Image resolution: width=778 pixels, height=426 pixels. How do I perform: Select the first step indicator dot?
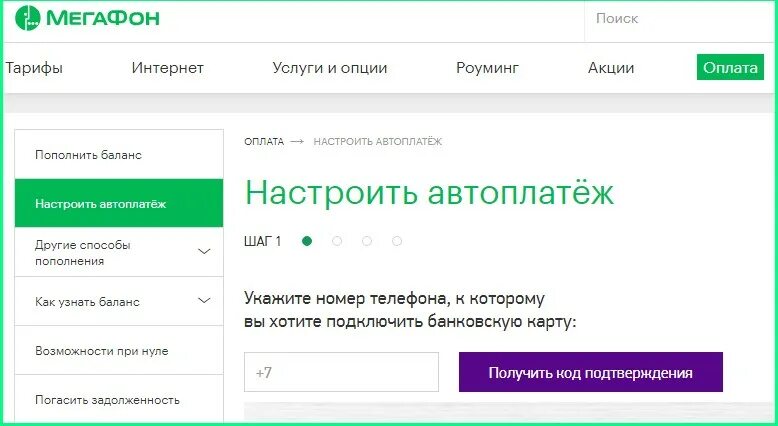(x=307, y=242)
